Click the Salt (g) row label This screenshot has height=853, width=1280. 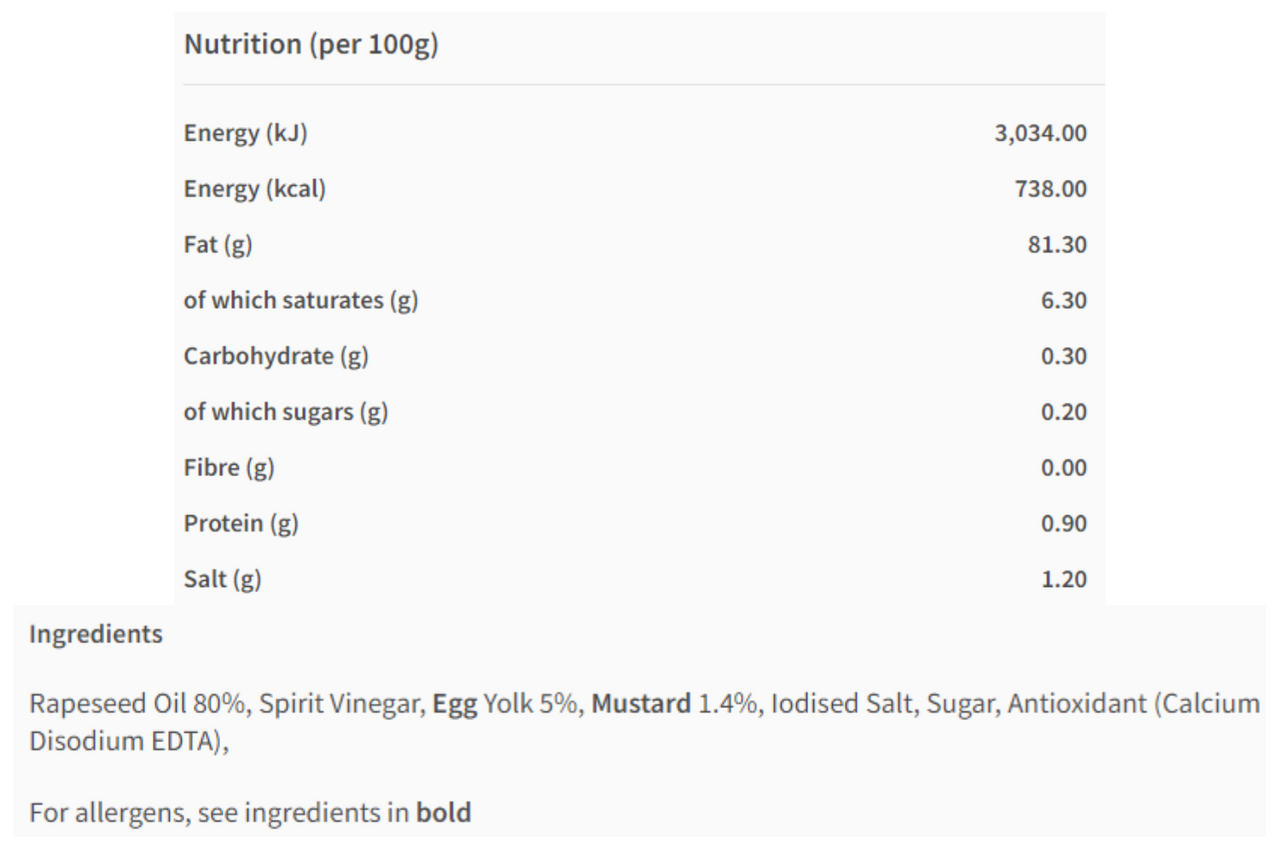click(223, 580)
